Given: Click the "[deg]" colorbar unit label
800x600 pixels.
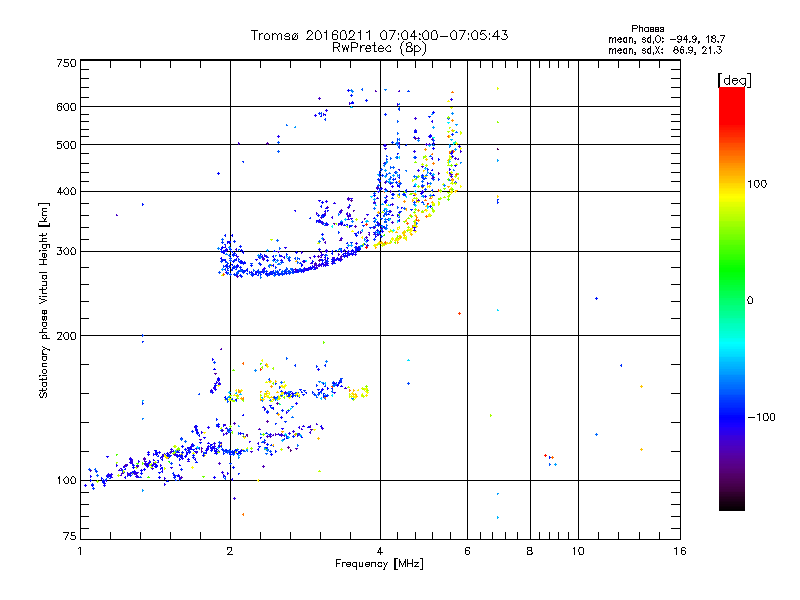Looking at the screenshot, I should pos(734,80).
